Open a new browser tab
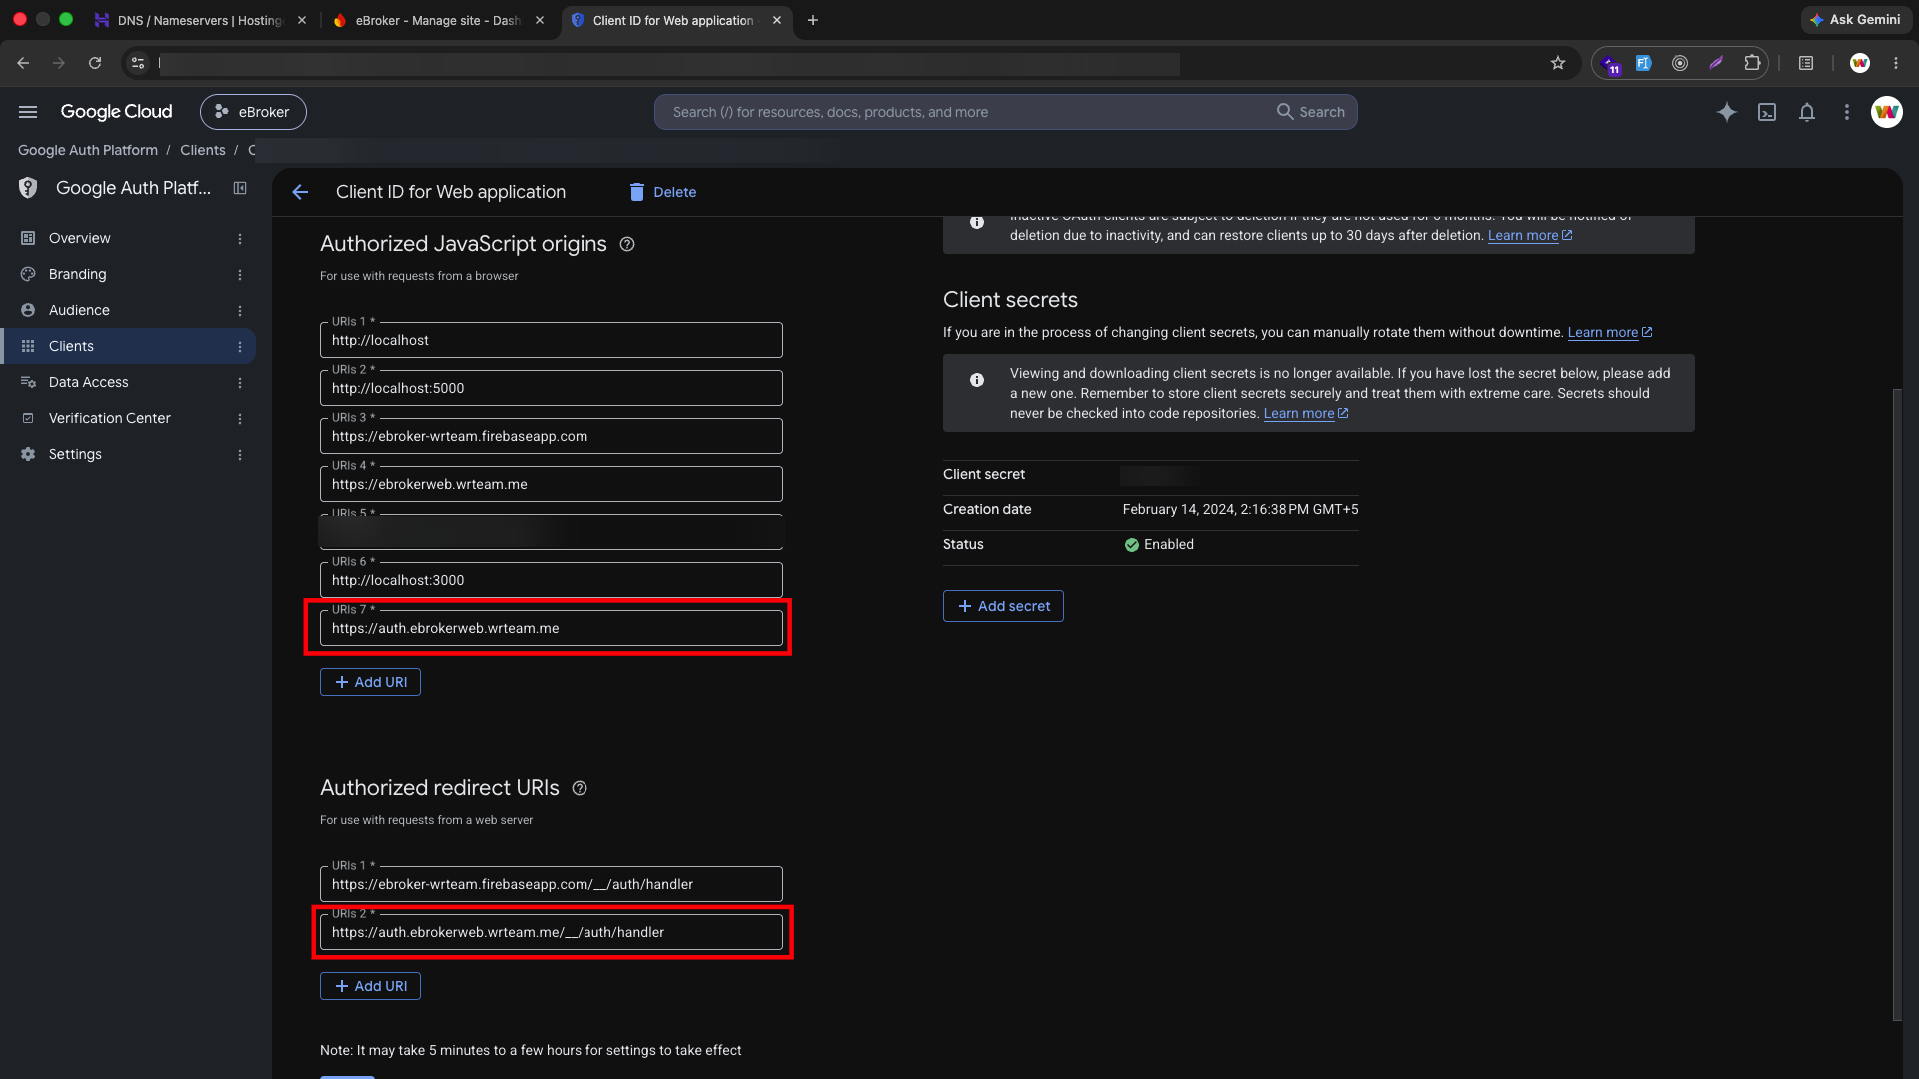This screenshot has width=1919, height=1079. [813, 20]
